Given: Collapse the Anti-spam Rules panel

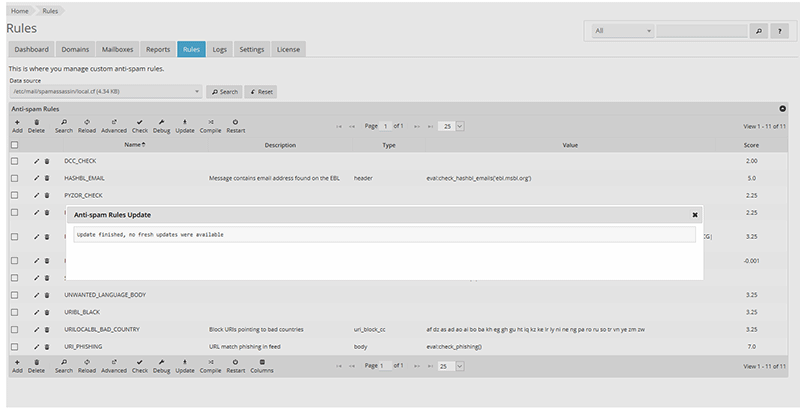Looking at the screenshot, I should click(x=782, y=109).
